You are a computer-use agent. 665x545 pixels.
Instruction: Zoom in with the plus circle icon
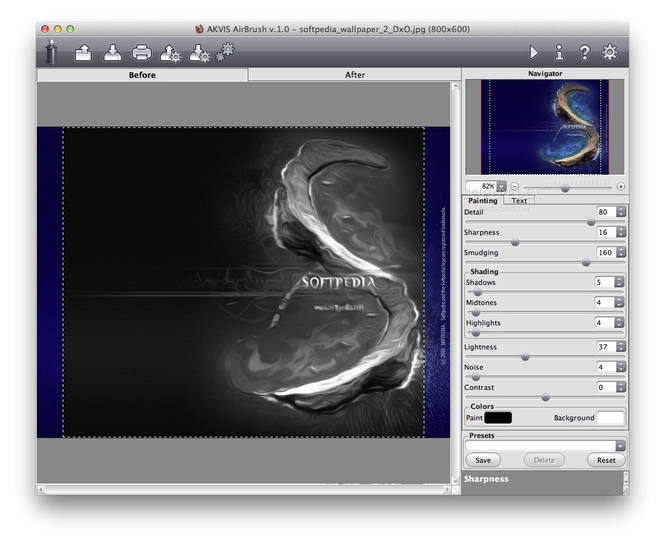(x=620, y=186)
